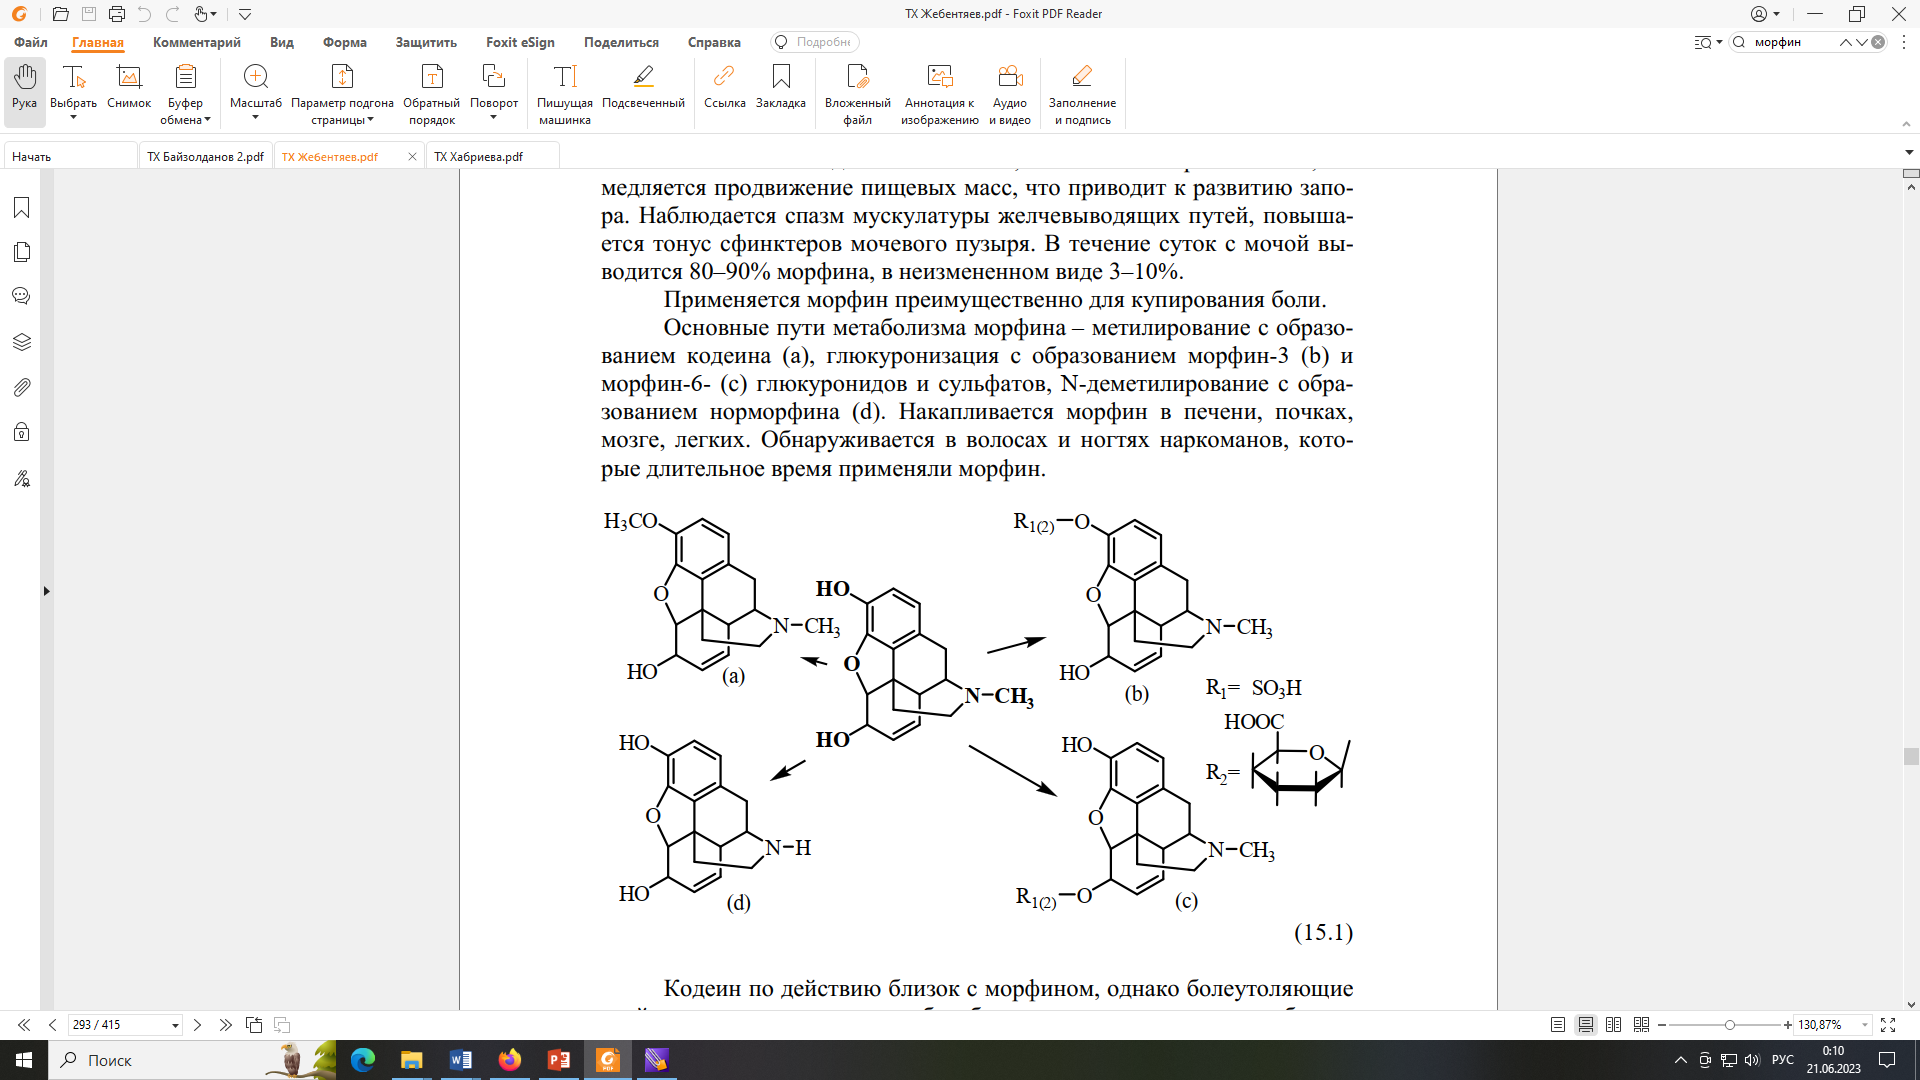Open the Comments panel in left sidebar
The height and width of the screenshot is (1080, 1920).
coord(22,296)
